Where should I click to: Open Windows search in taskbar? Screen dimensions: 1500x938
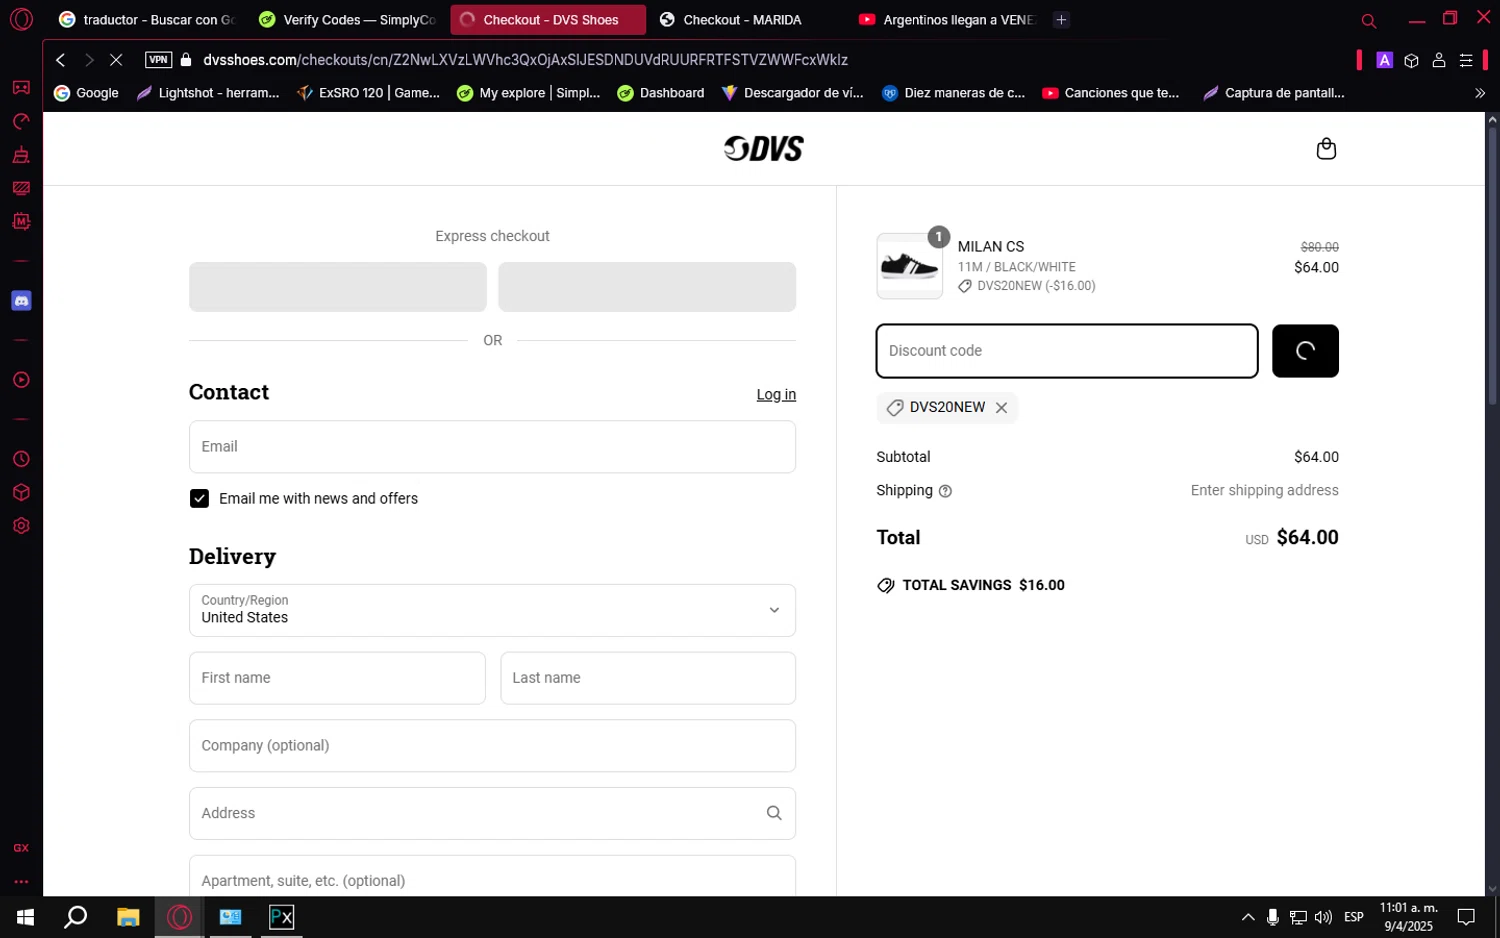76,917
